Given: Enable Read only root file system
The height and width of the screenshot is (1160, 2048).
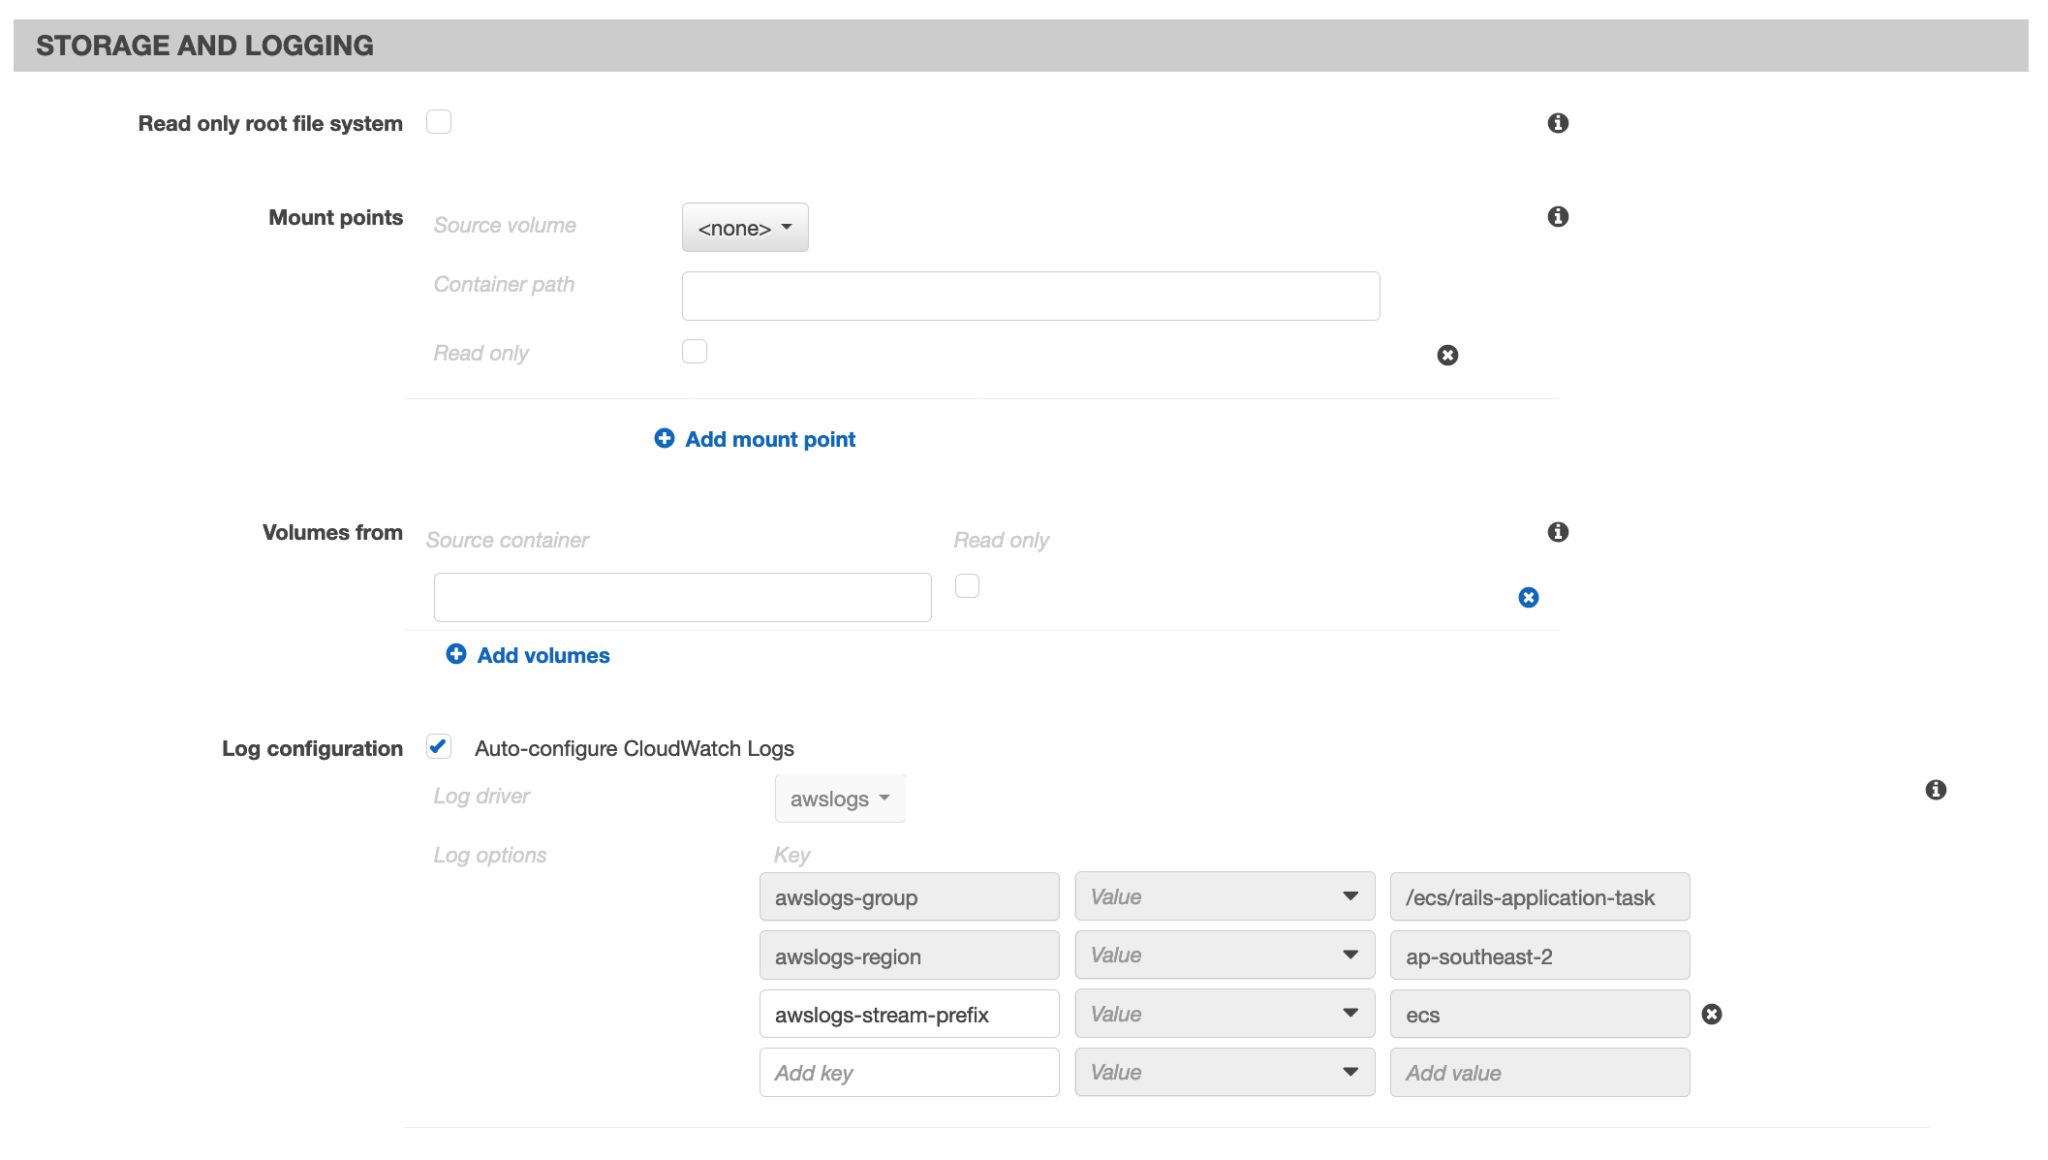Looking at the screenshot, I should [x=439, y=121].
